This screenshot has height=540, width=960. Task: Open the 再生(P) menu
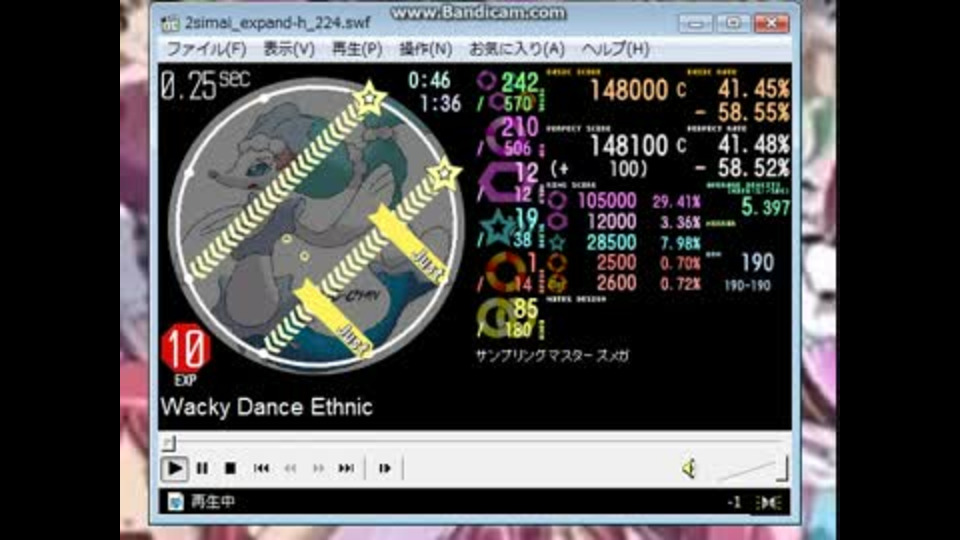coord(357,49)
